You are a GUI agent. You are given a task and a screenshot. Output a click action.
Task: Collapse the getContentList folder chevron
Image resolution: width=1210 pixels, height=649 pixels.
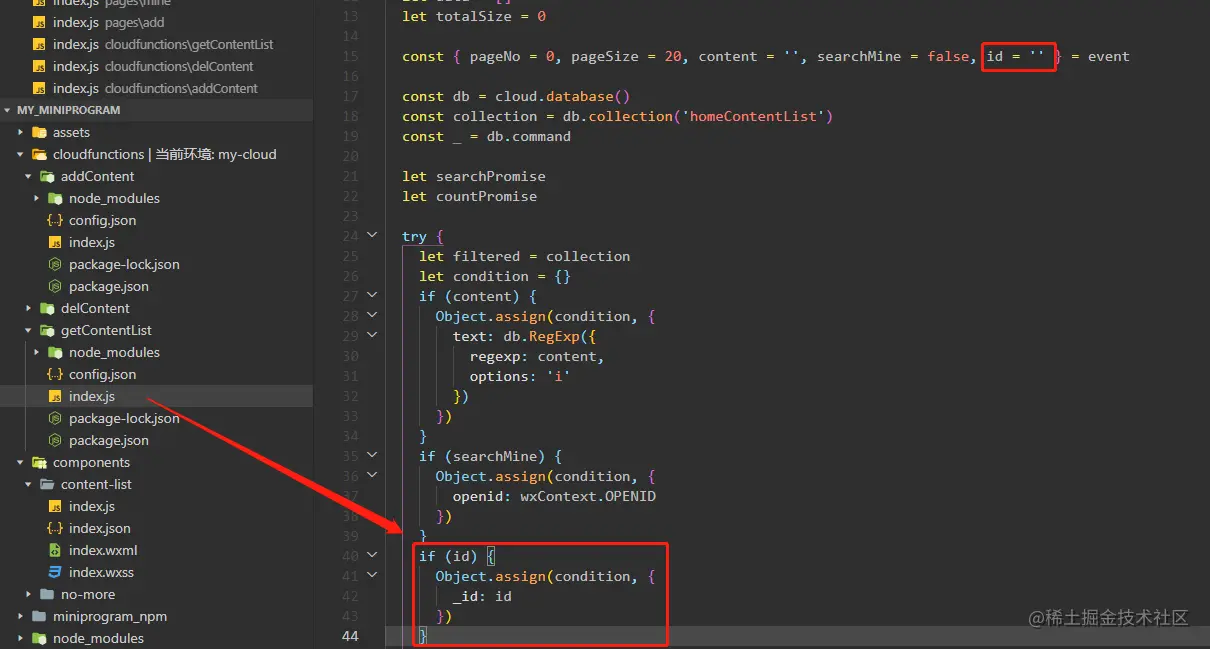(29, 330)
